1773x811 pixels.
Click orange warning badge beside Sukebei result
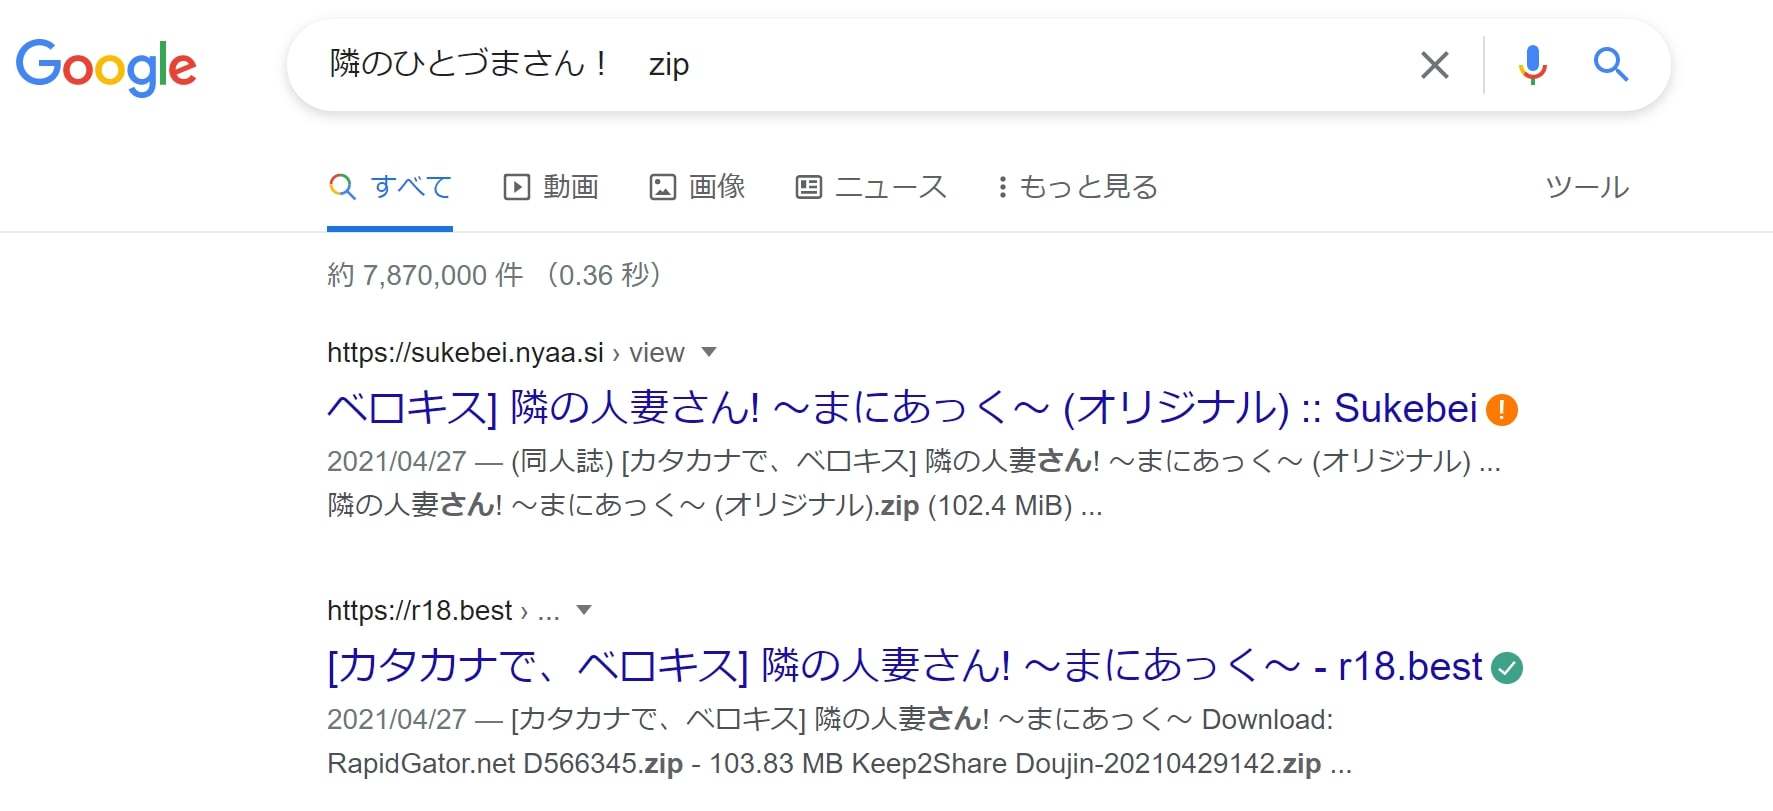[x=1502, y=409]
